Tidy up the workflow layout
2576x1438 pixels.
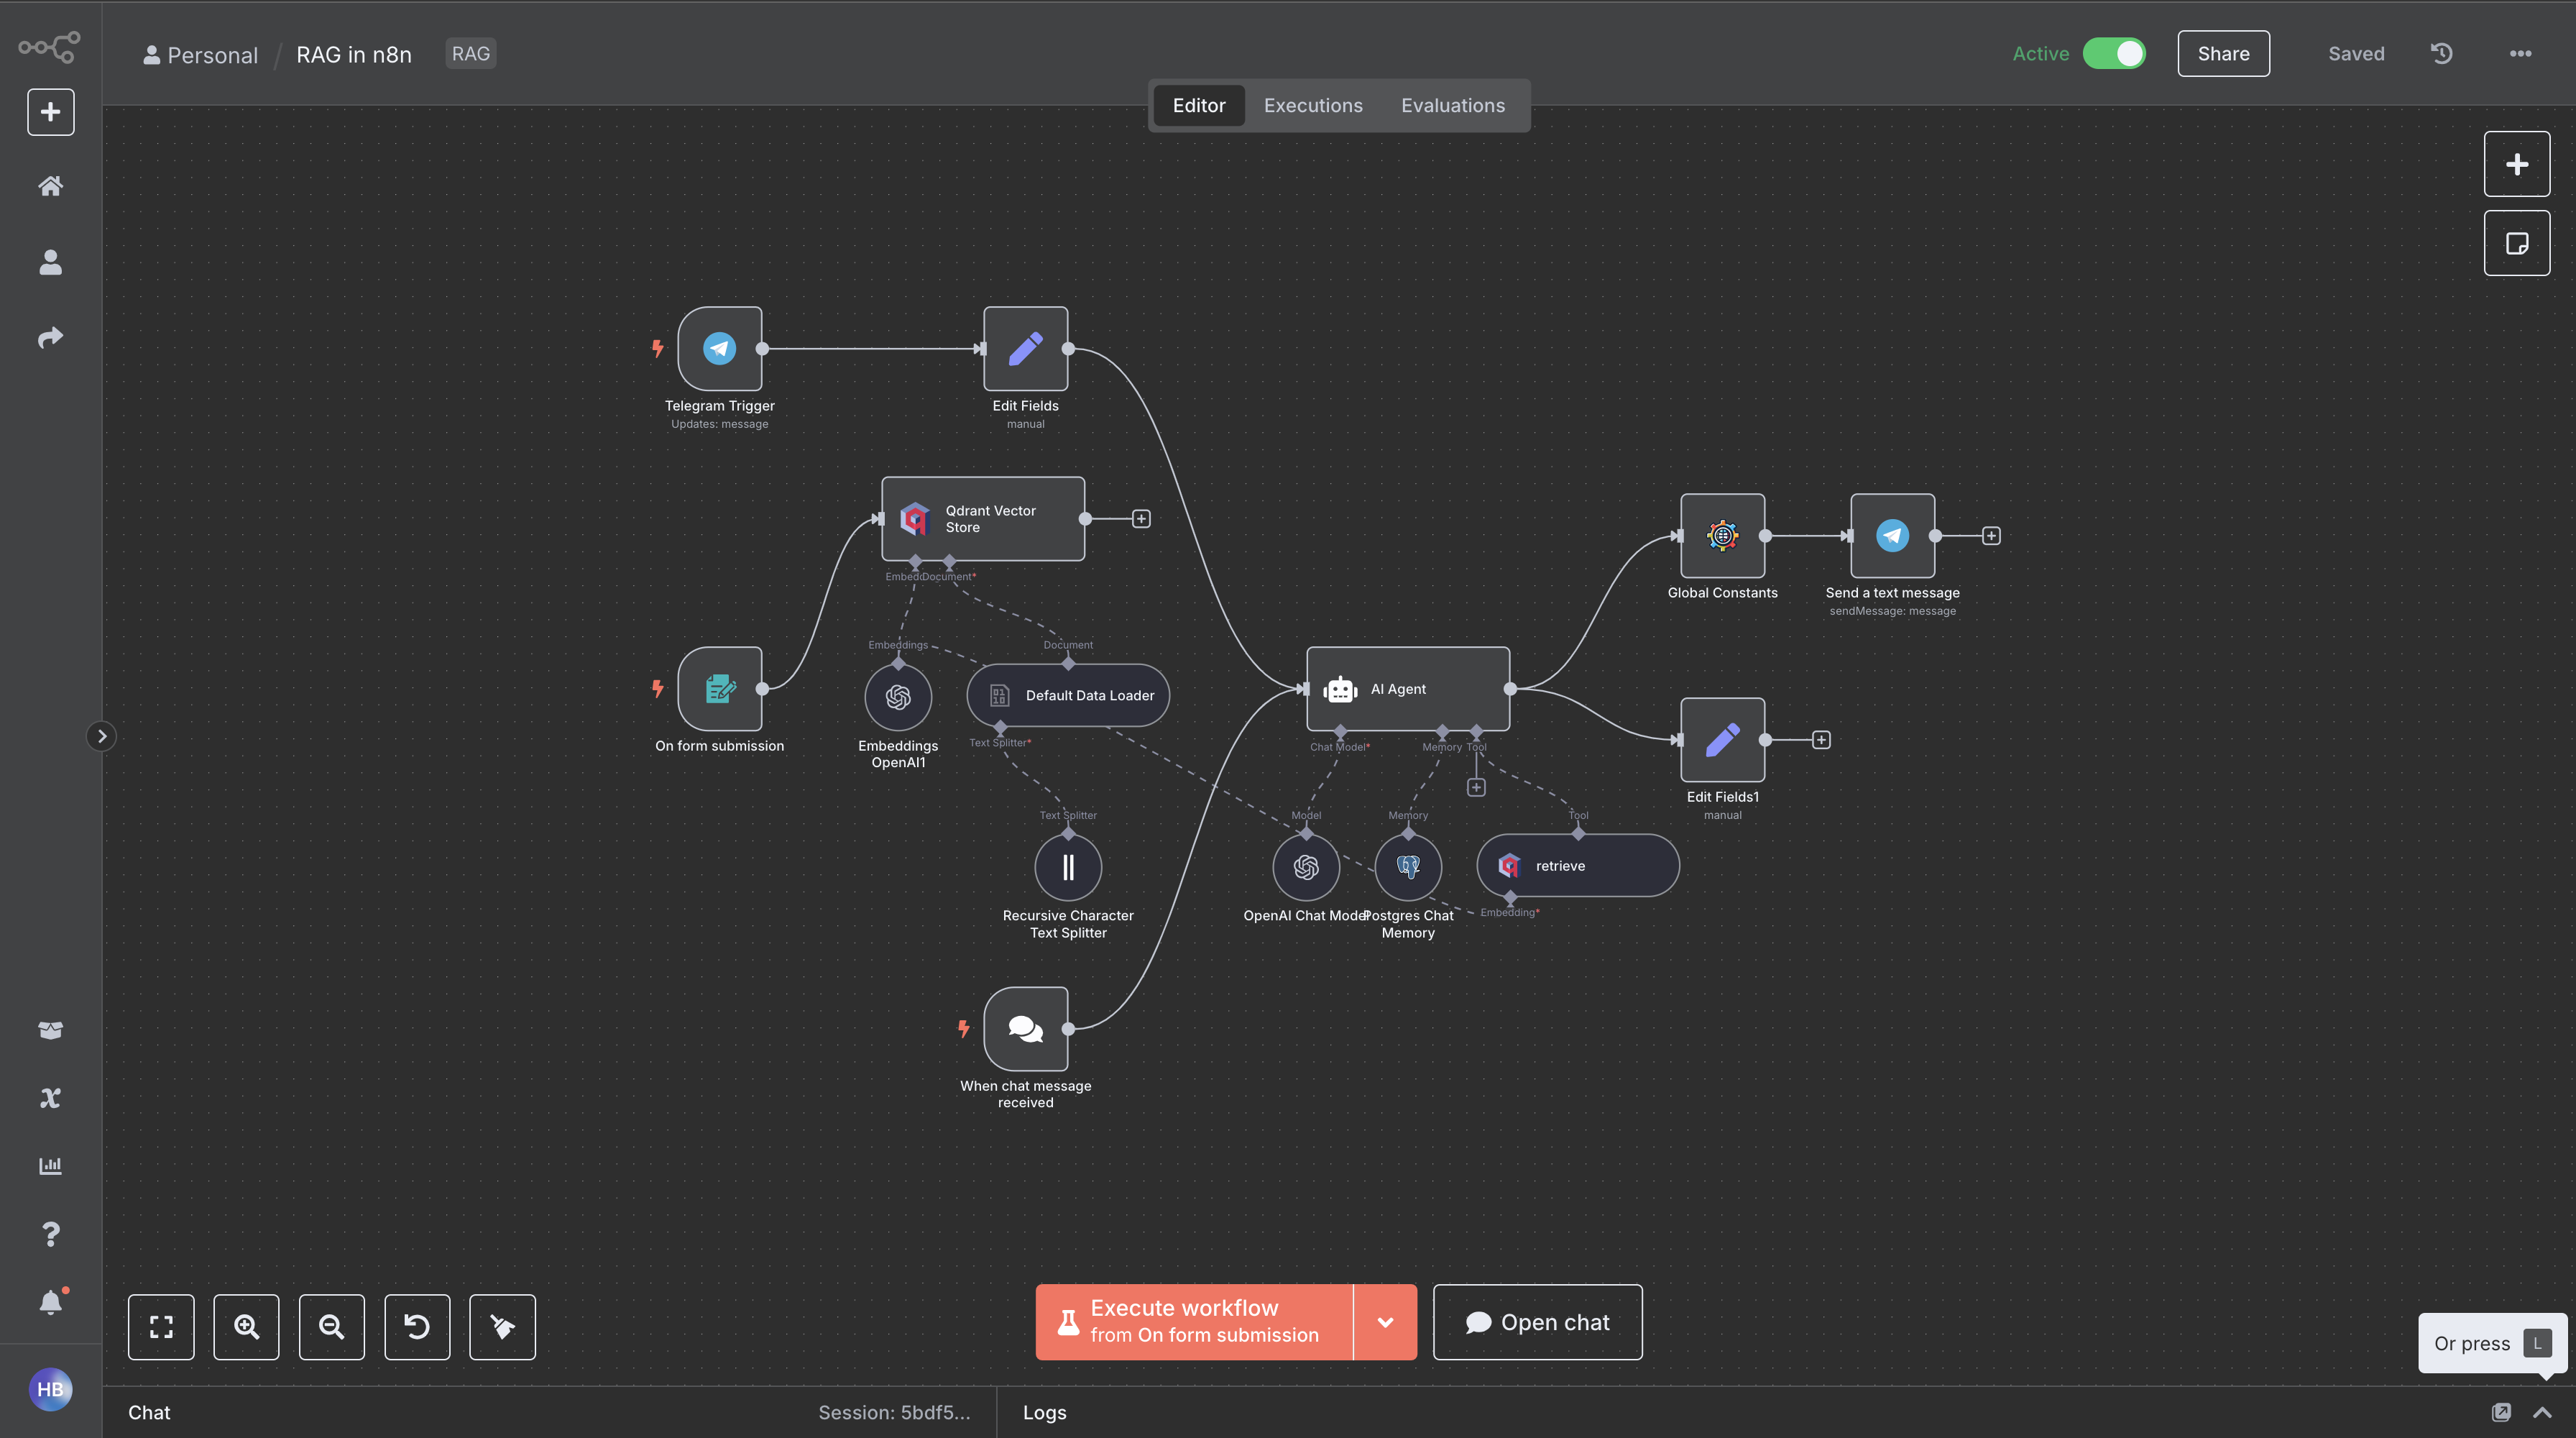click(502, 1327)
